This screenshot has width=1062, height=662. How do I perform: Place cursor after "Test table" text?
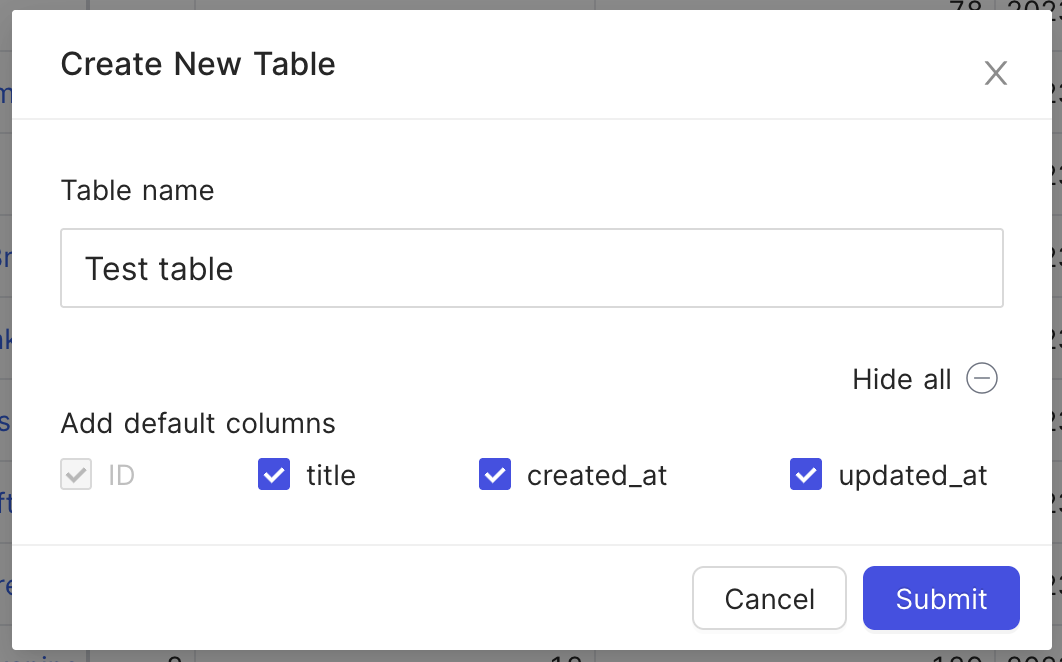coord(235,268)
